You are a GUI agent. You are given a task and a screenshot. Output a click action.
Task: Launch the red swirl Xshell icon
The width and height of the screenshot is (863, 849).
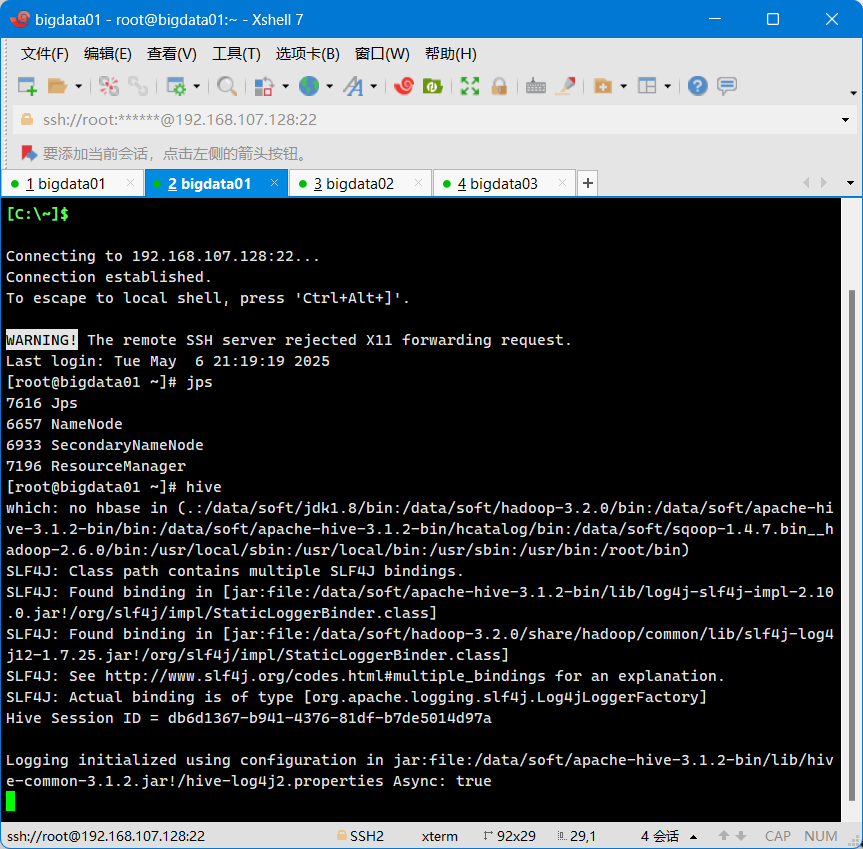coord(403,86)
